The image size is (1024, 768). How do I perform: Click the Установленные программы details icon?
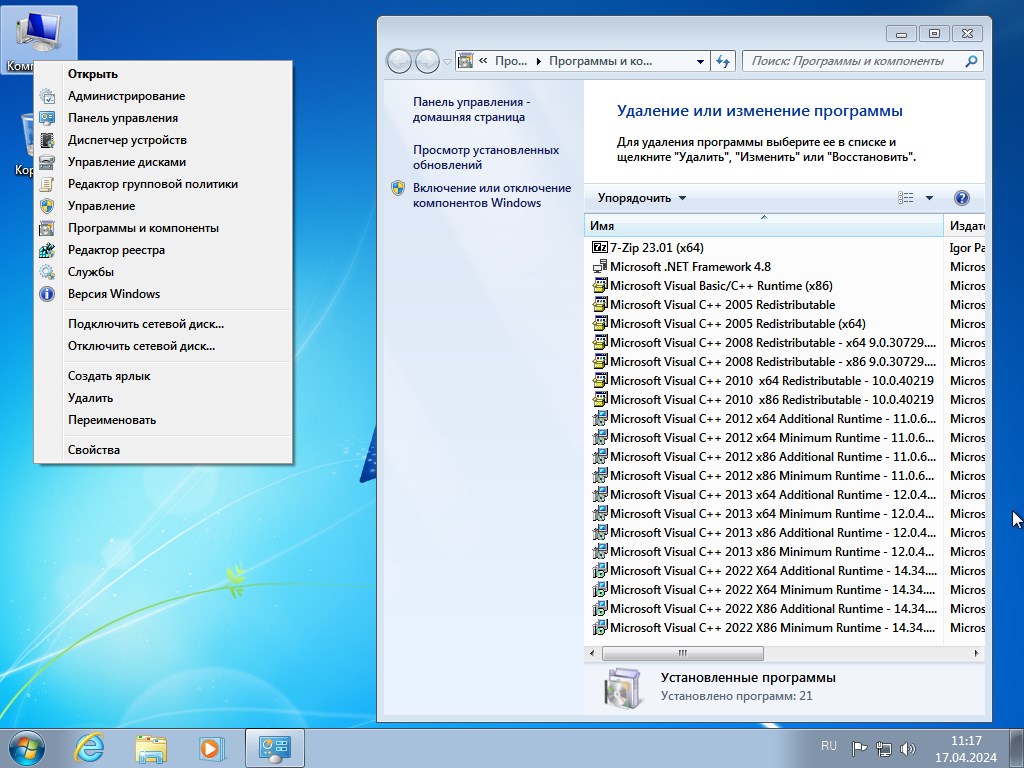click(622, 688)
